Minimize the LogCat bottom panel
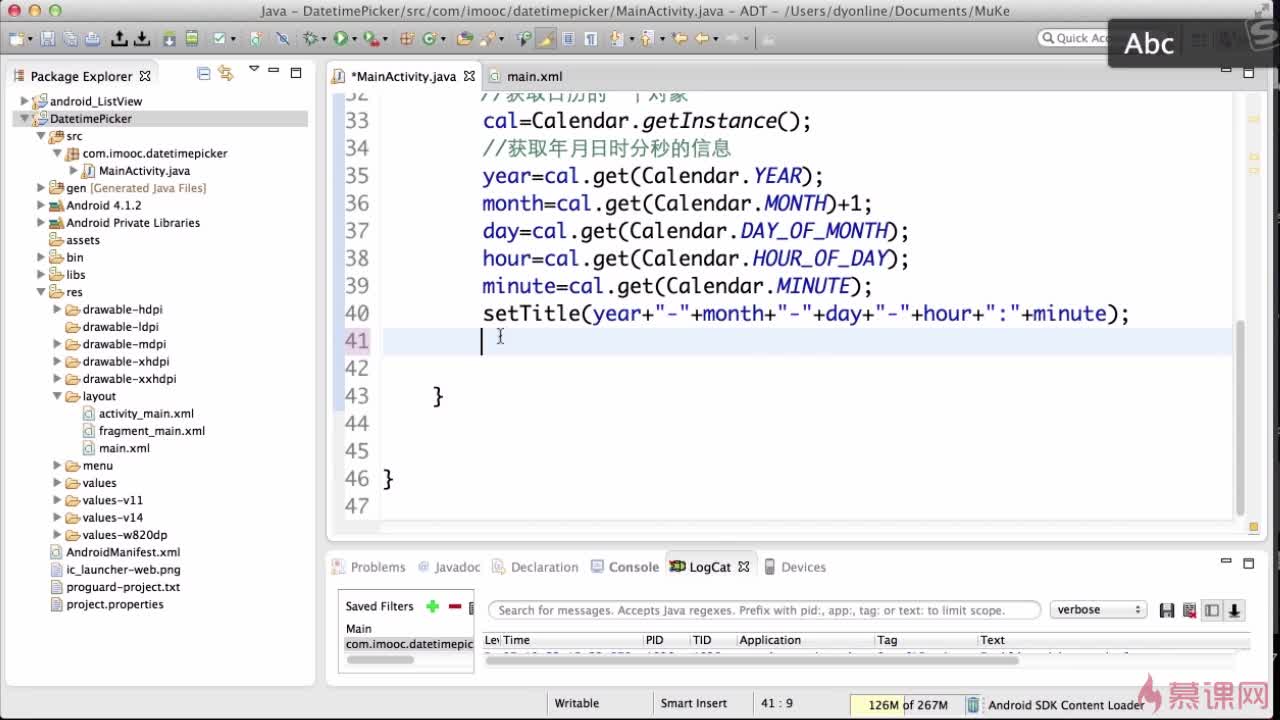The height and width of the screenshot is (720, 1280). coord(1226,562)
